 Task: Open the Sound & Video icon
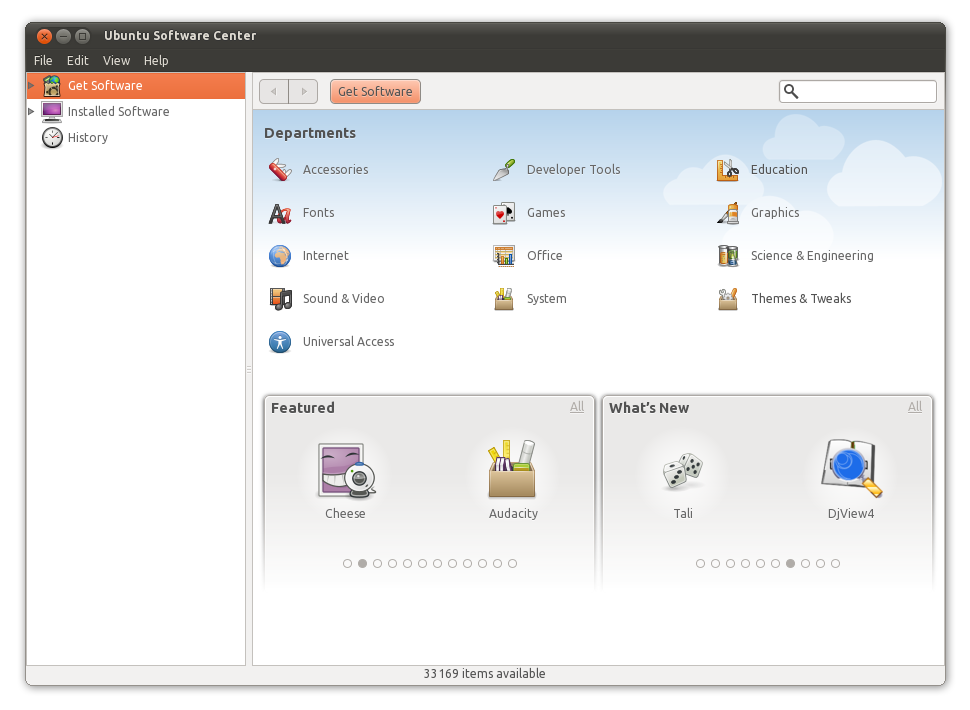[x=280, y=299]
